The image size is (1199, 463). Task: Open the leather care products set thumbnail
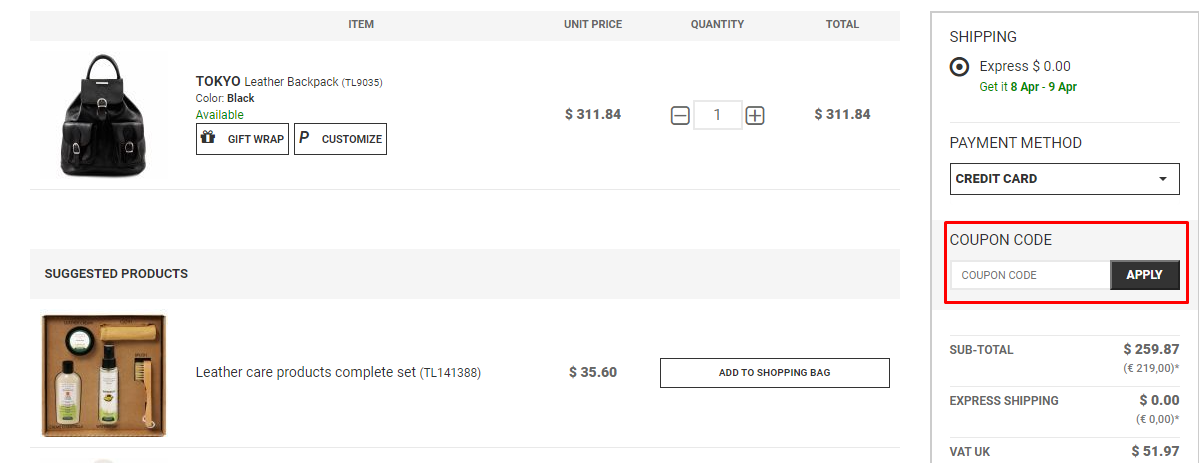[104, 375]
